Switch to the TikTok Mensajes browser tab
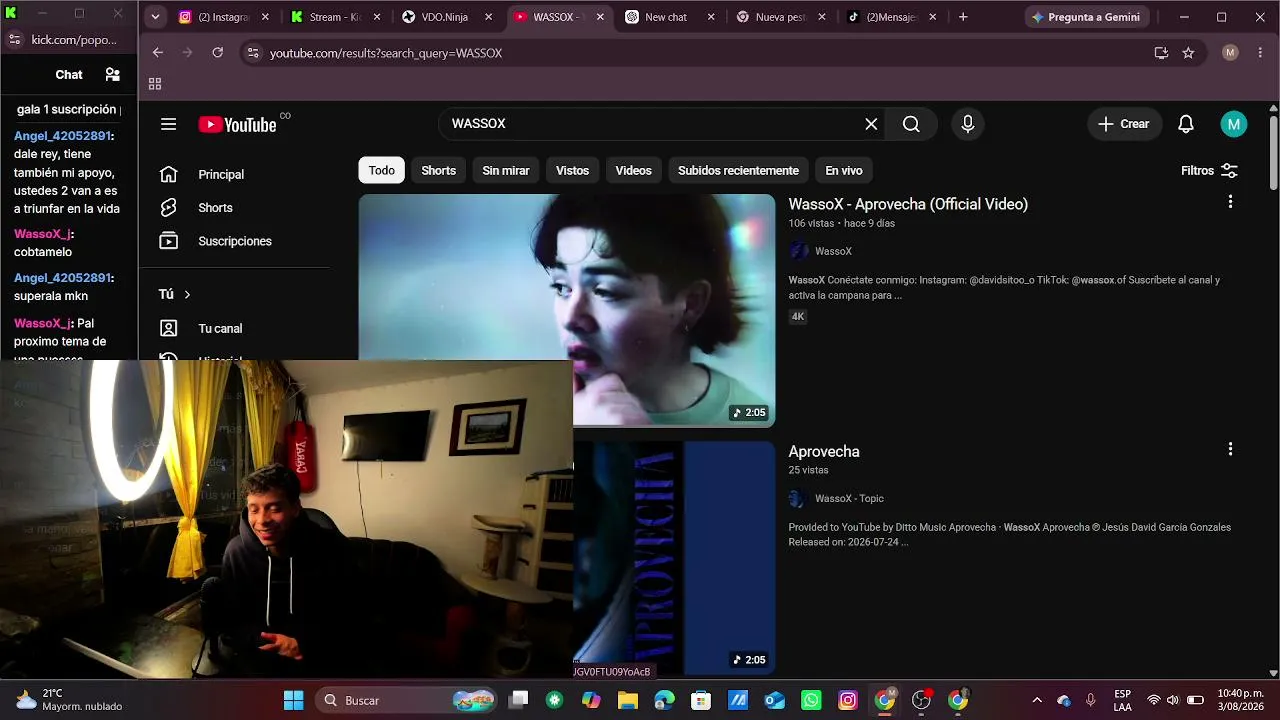The width and height of the screenshot is (1280, 720). click(893, 17)
